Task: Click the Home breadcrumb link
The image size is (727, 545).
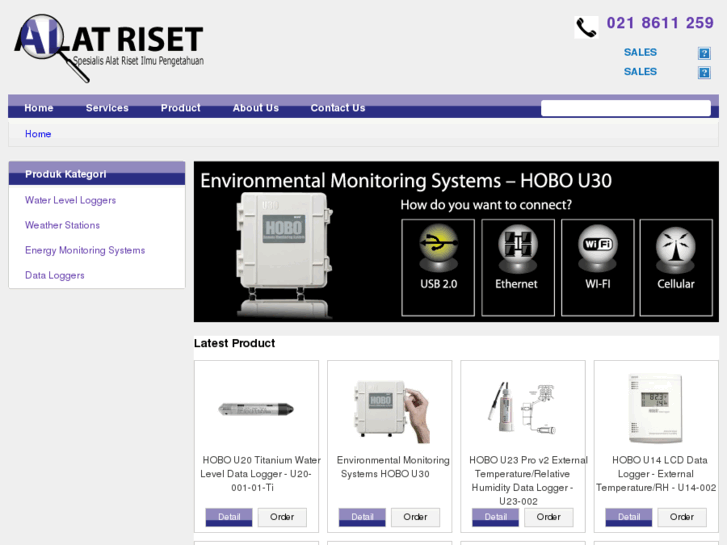Action: point(38,134)
